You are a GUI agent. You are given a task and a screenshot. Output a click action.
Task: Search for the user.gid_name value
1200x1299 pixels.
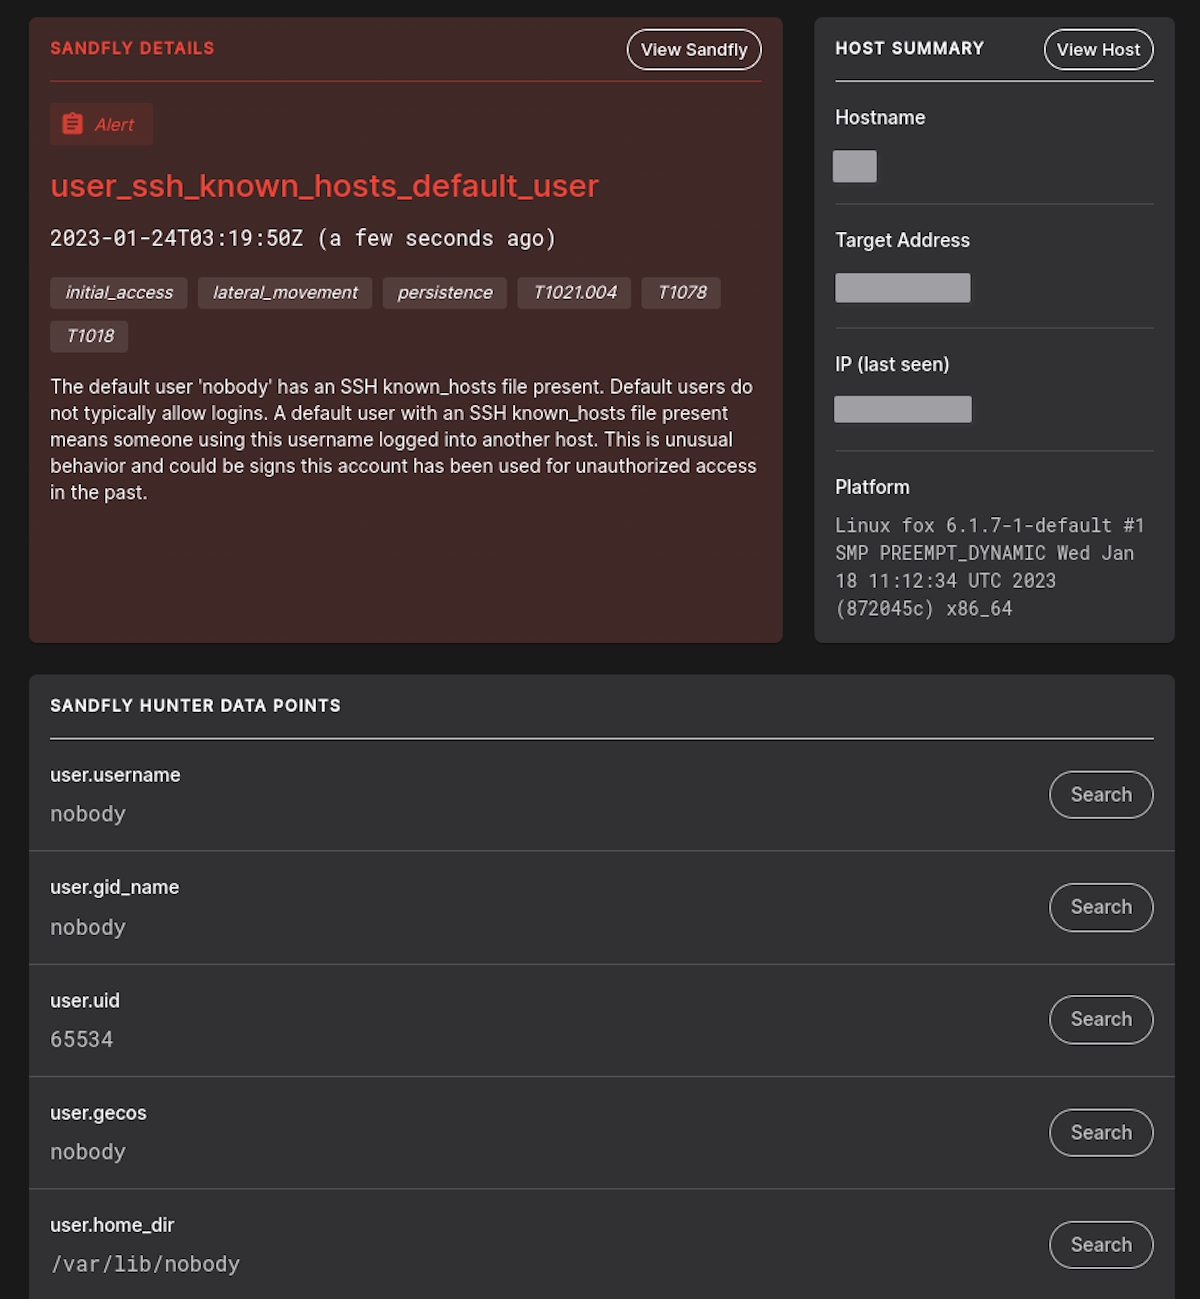[1101, 907]
